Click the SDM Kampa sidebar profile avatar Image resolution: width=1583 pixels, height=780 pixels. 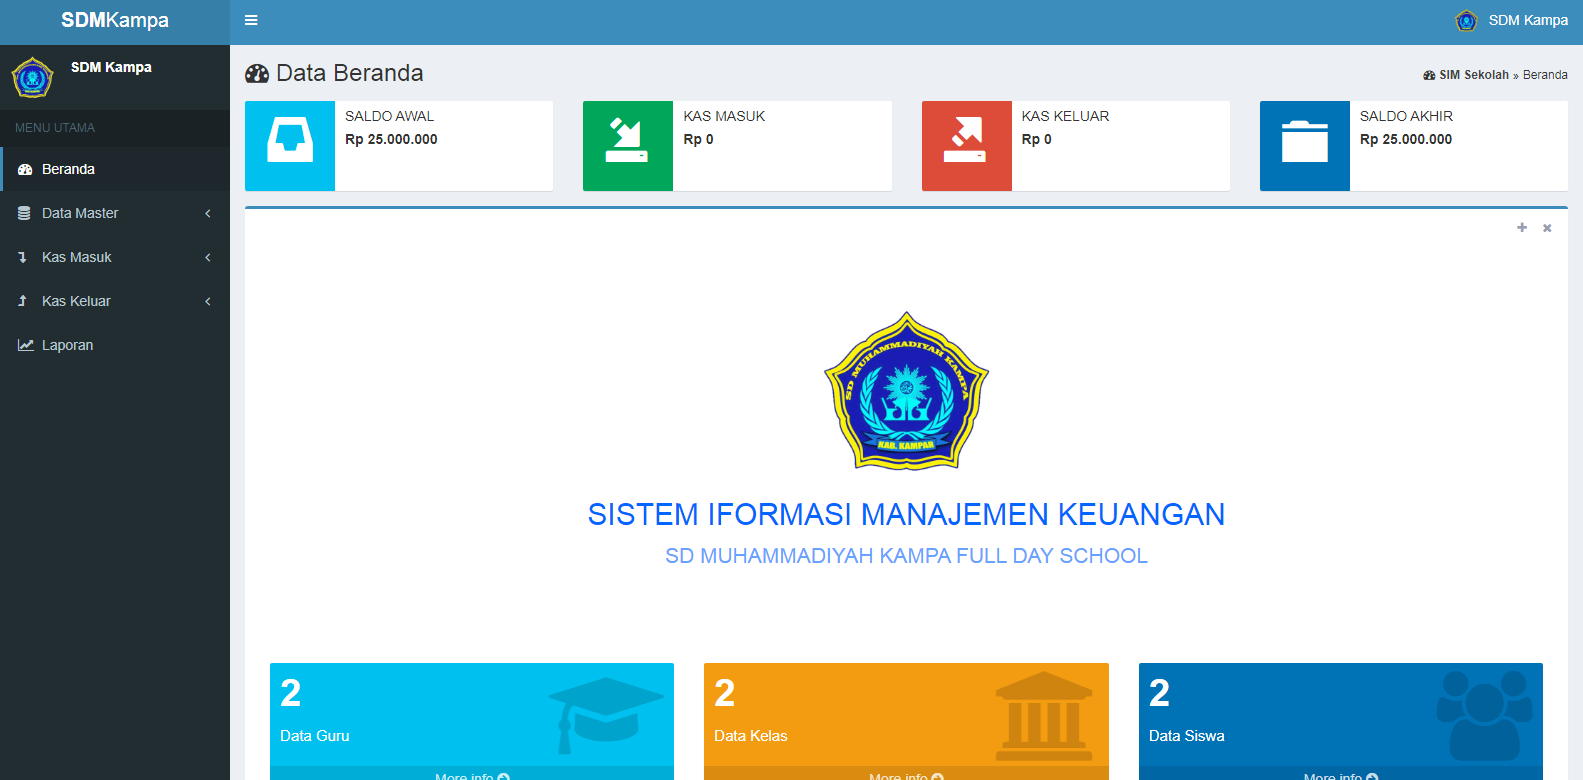(32, 77)
